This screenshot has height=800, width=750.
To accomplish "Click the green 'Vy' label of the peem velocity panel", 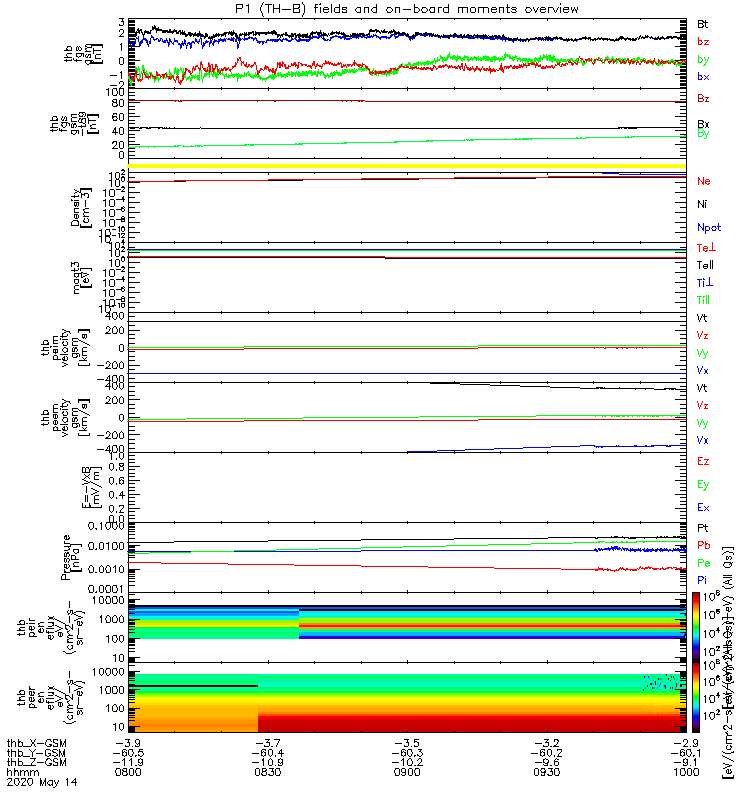I will point(703,423).
